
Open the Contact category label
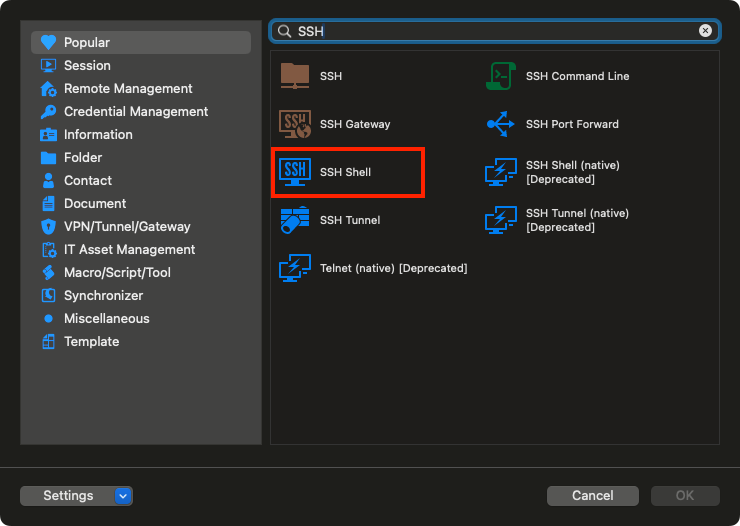(88, 181)
